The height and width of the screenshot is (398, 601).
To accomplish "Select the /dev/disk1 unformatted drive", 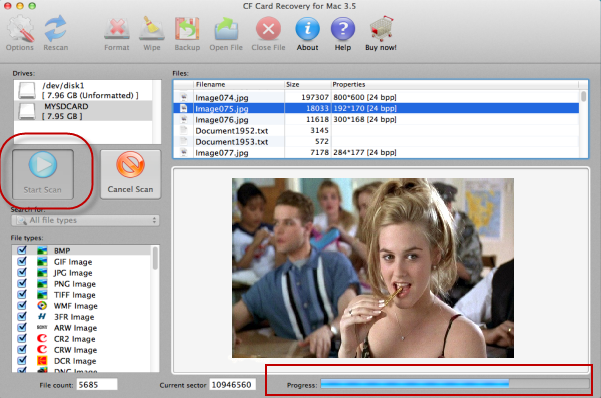I will 83,90.
